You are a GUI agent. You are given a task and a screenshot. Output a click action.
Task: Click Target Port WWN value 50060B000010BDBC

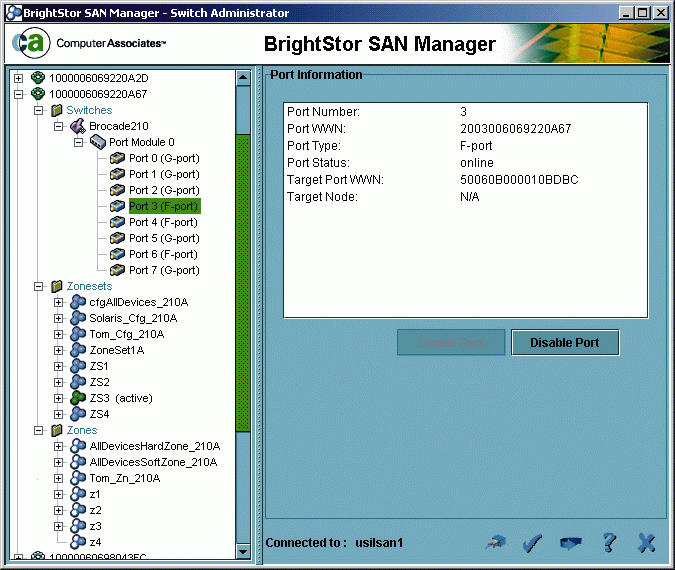pos(519,180)
